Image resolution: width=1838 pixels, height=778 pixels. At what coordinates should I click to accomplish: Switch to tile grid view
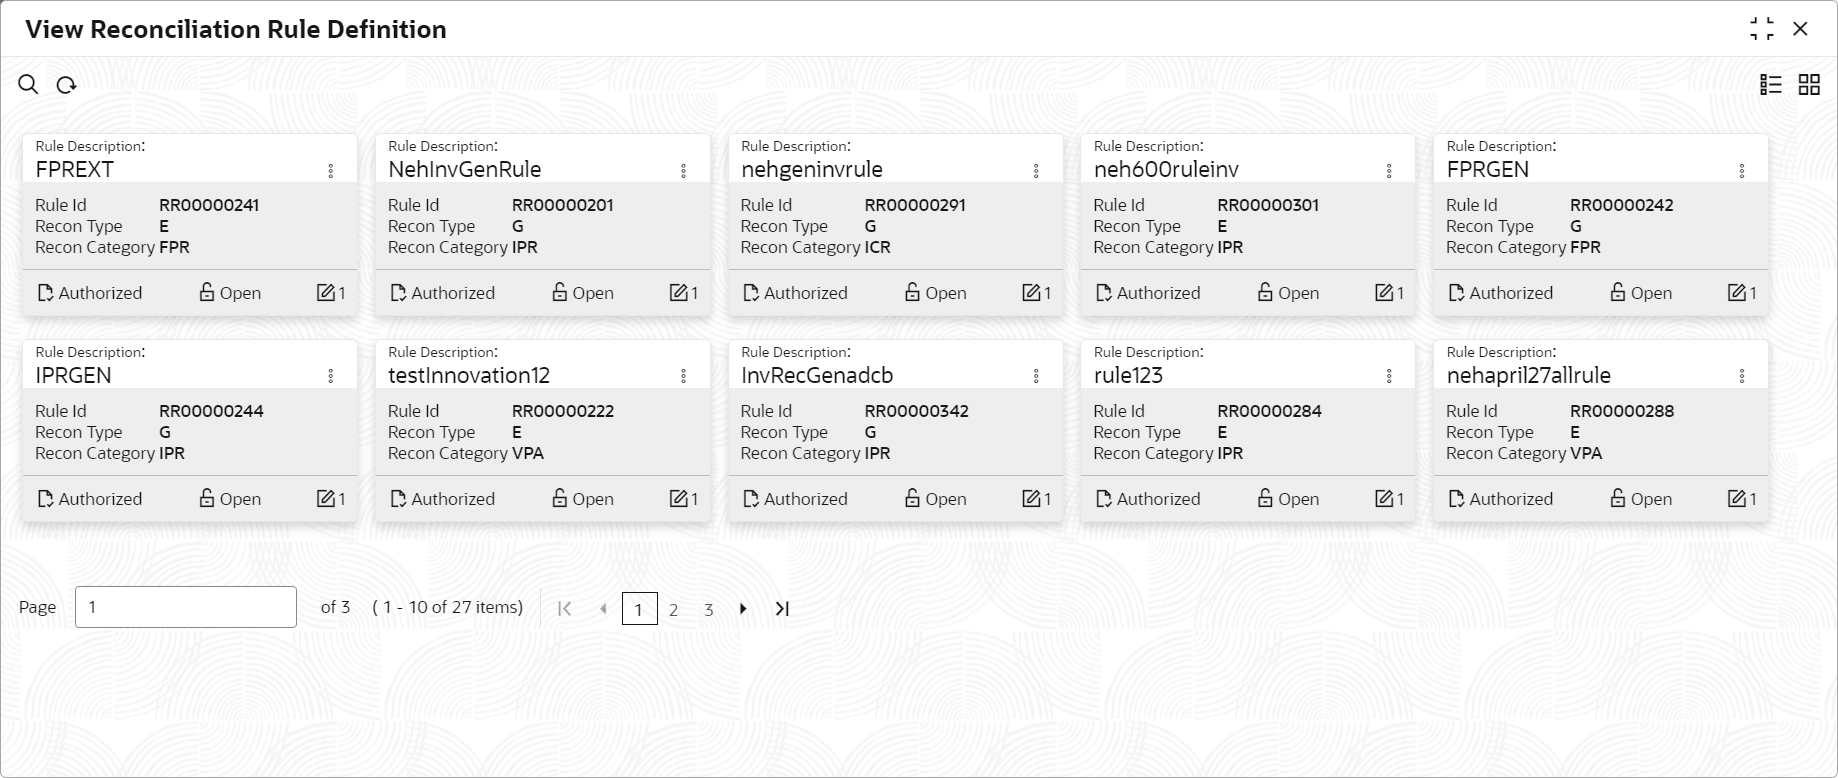(x=1809, y=85)
